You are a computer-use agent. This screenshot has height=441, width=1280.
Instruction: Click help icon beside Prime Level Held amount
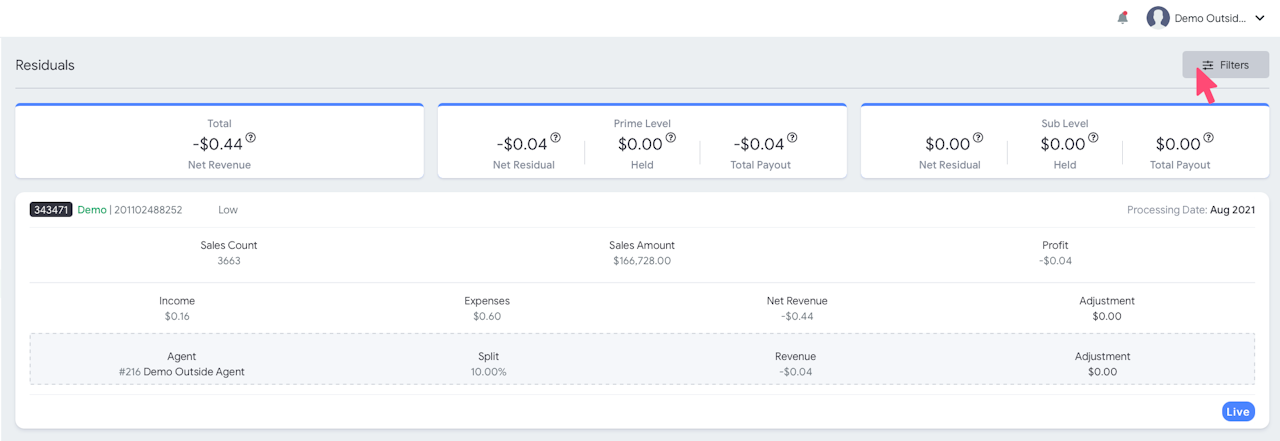pos(671,138)
